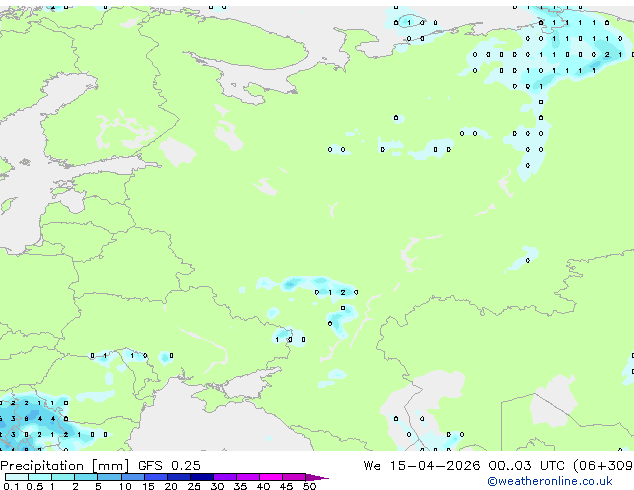Select legend swatch between 5 and 10
634x490 pixels.
tap(109, 477)
